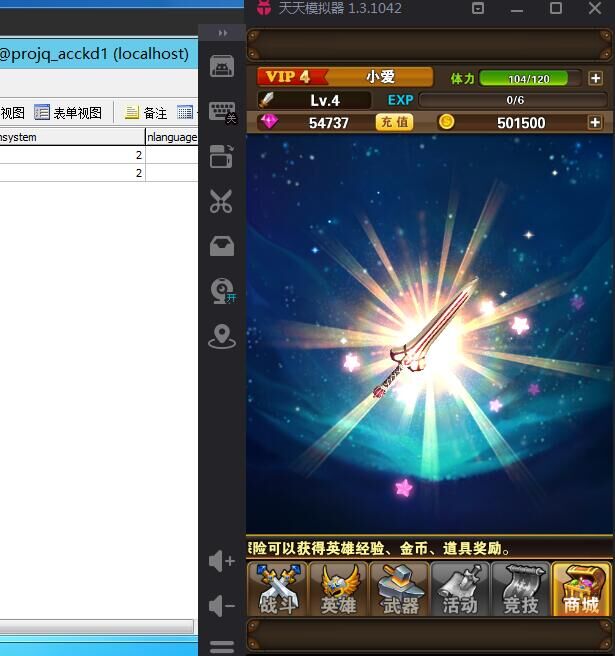
Task: Add gold coins with the plus button
Action: click(595, 122)
